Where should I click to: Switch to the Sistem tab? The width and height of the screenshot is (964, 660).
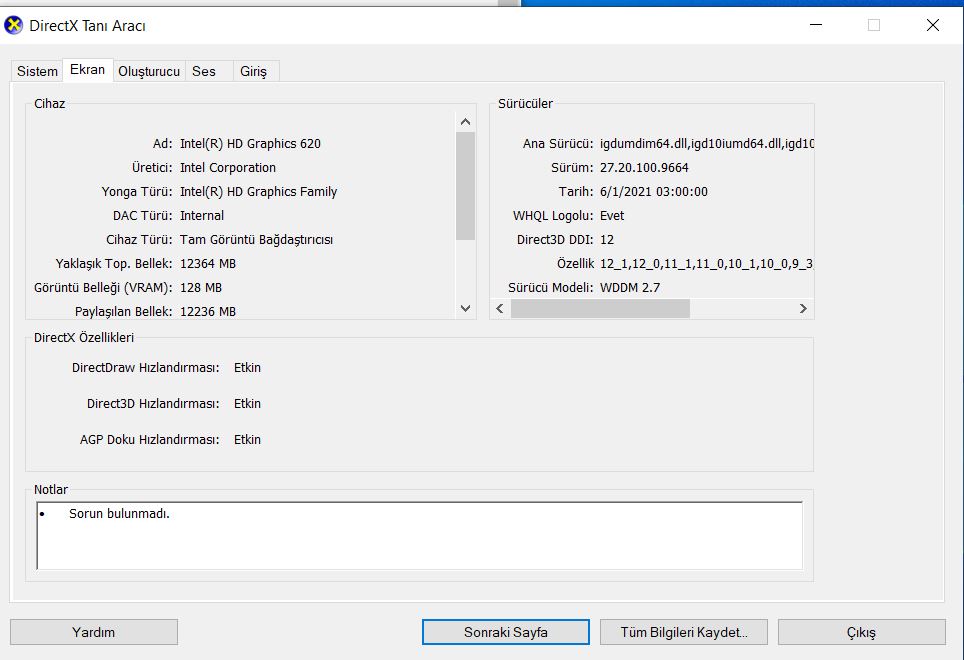pyautogui.click(x=38, y=71)
